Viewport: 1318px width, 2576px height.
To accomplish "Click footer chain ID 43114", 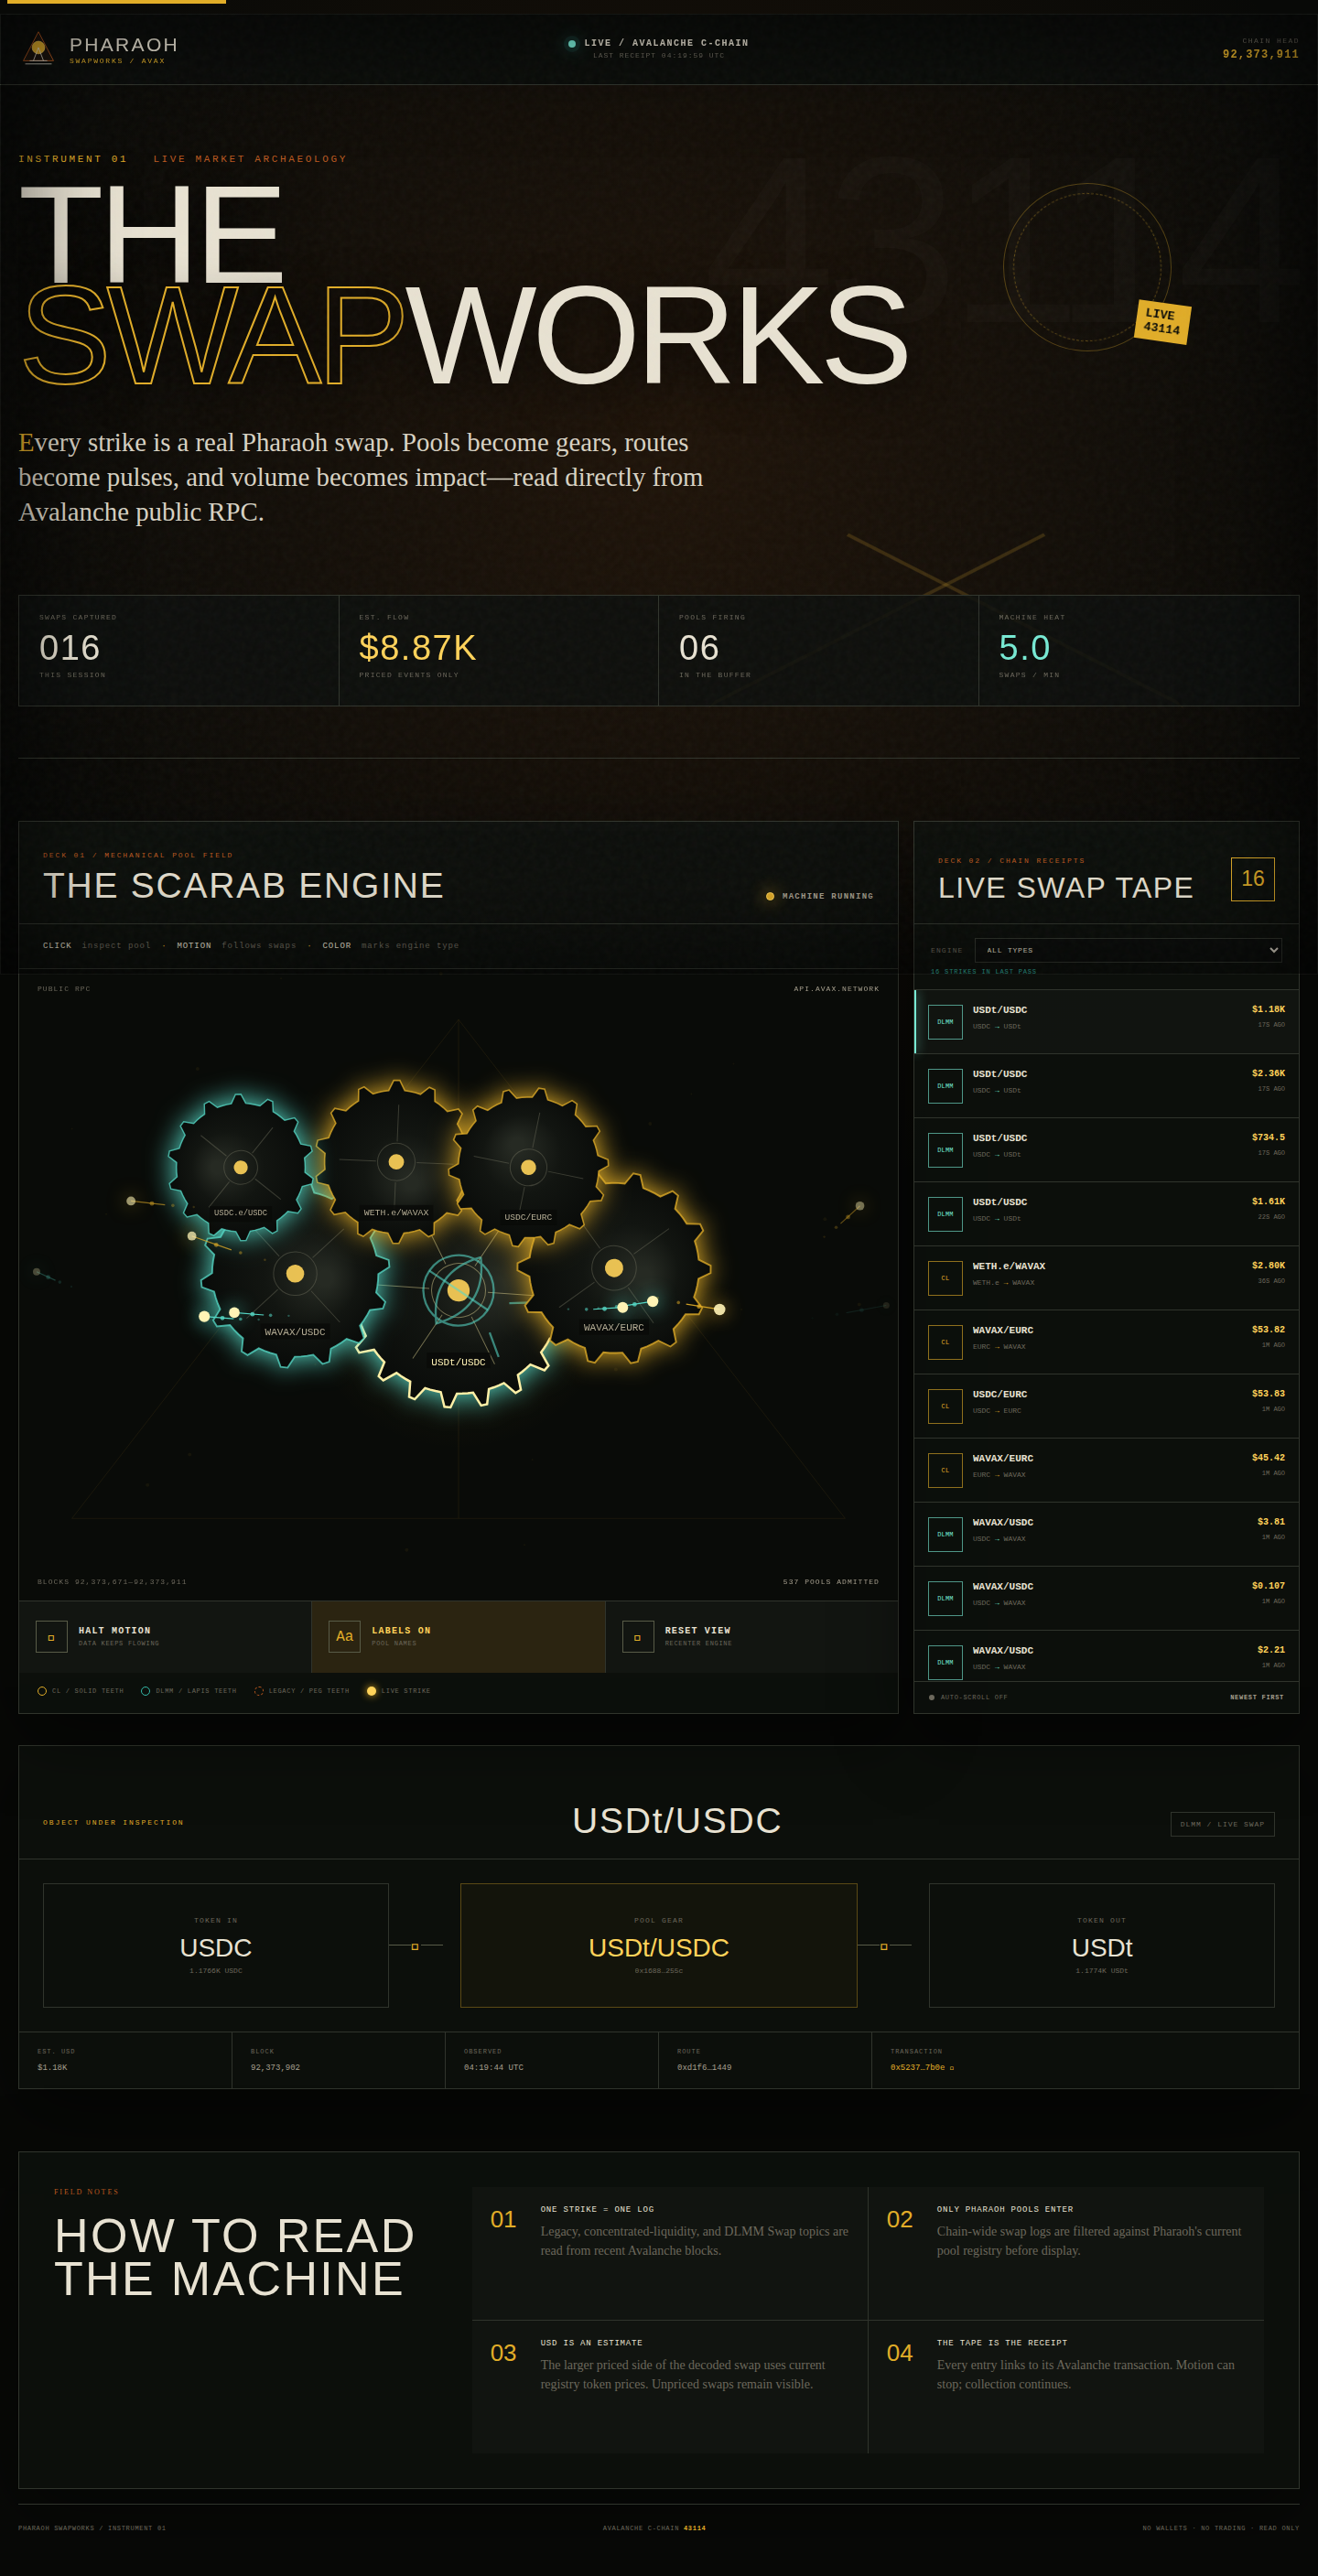I will coord(694,2528).
